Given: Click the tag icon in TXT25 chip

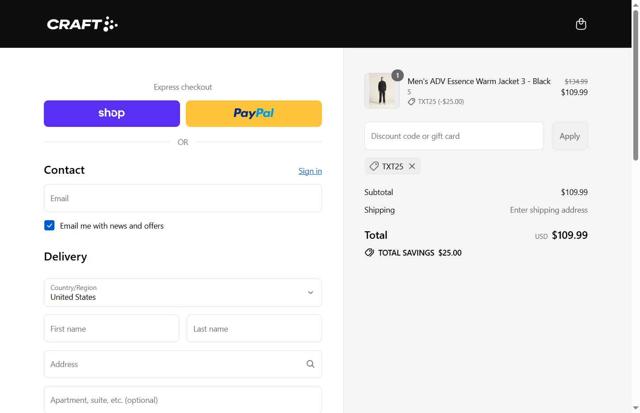Looking at the screenshot, I should (374, 166).
